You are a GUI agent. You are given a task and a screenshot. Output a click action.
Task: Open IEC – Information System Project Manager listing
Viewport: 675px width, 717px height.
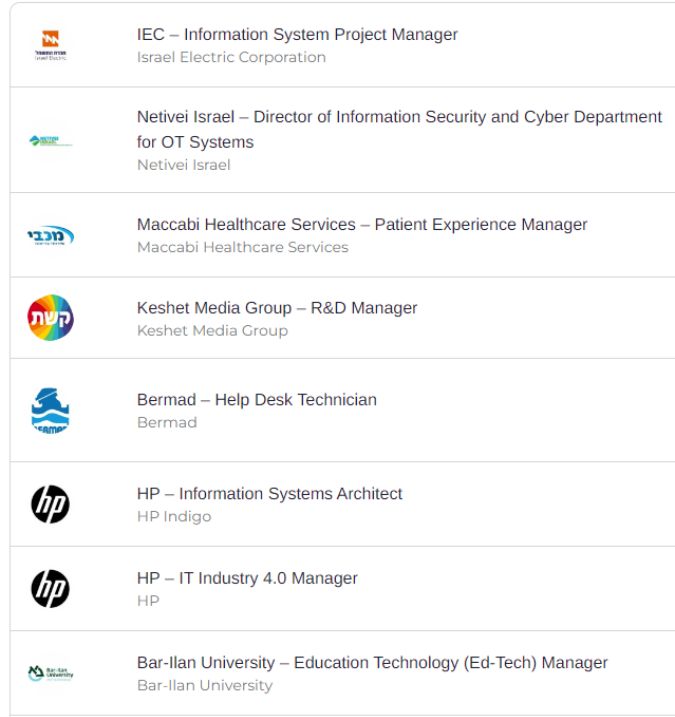297,34
